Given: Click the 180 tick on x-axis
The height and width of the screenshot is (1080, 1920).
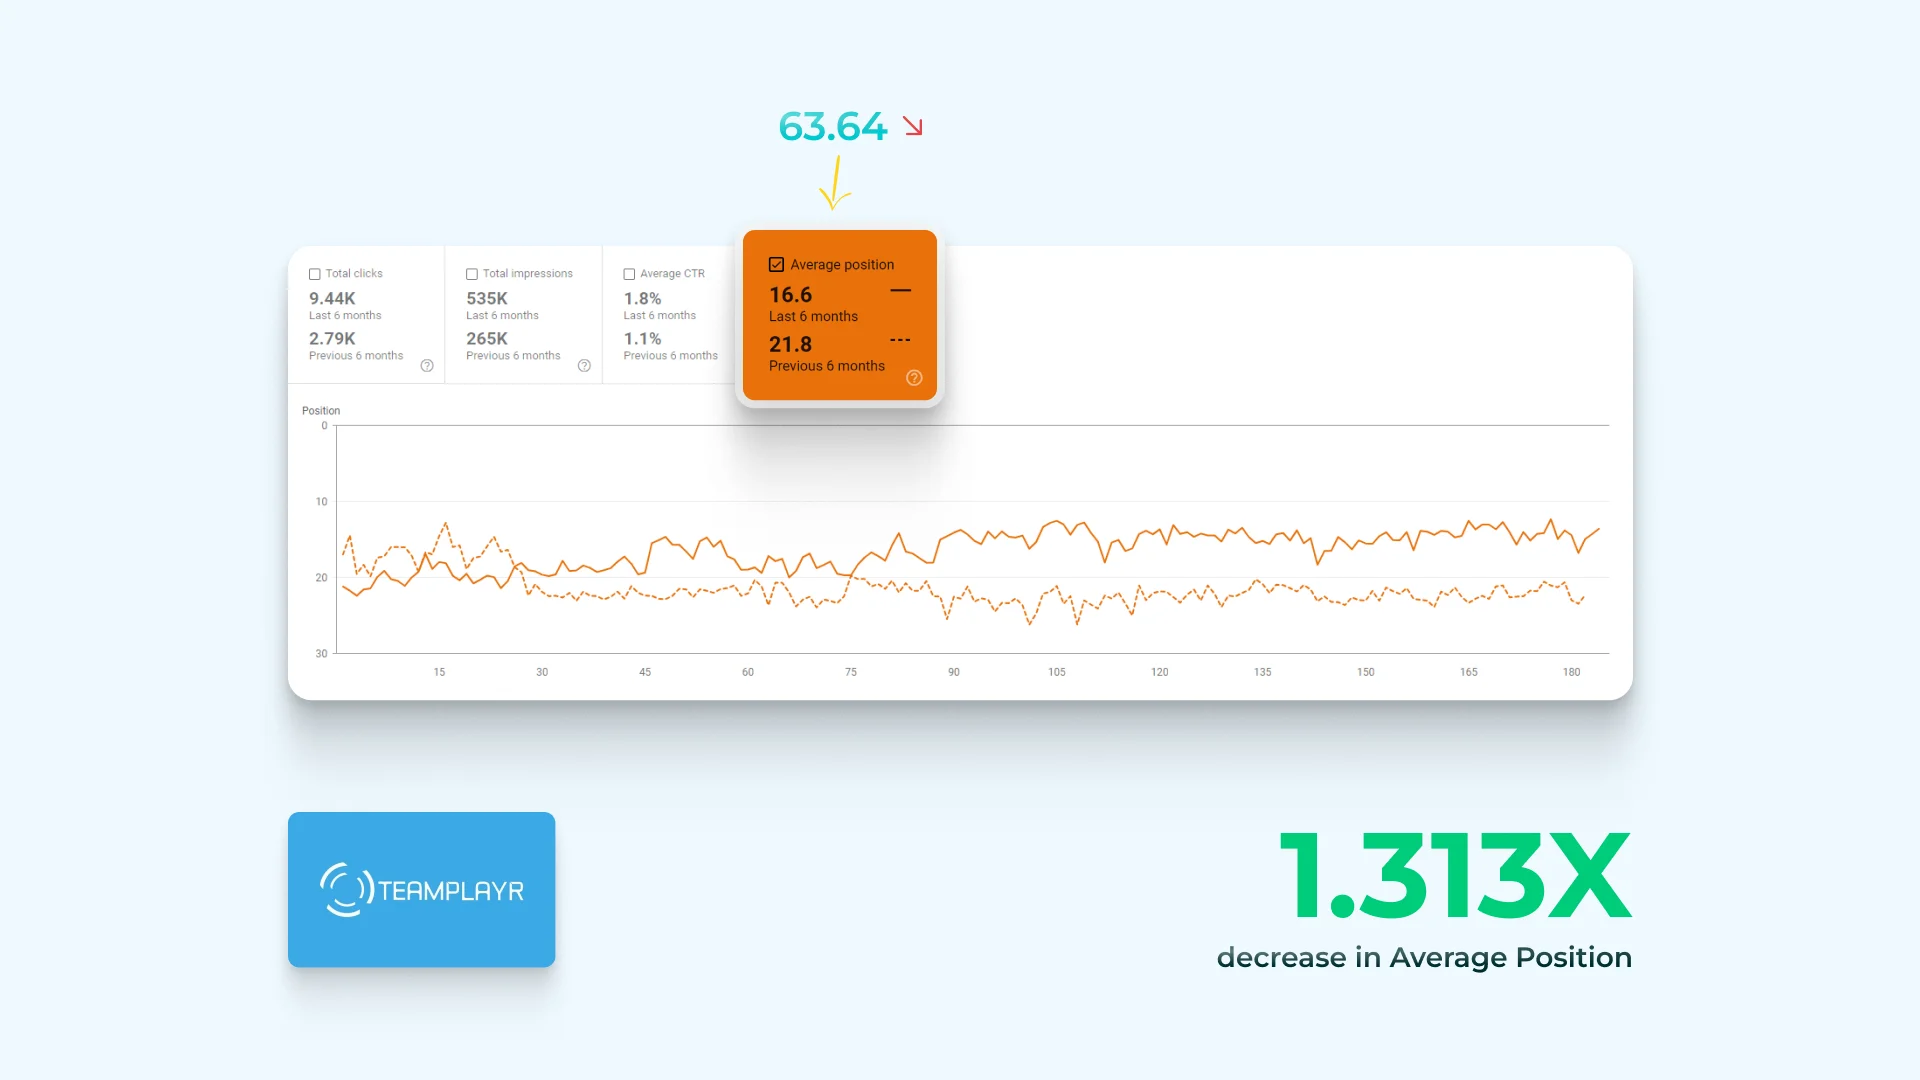Looking at the screenshot, I should click(x=1571, y=672).
